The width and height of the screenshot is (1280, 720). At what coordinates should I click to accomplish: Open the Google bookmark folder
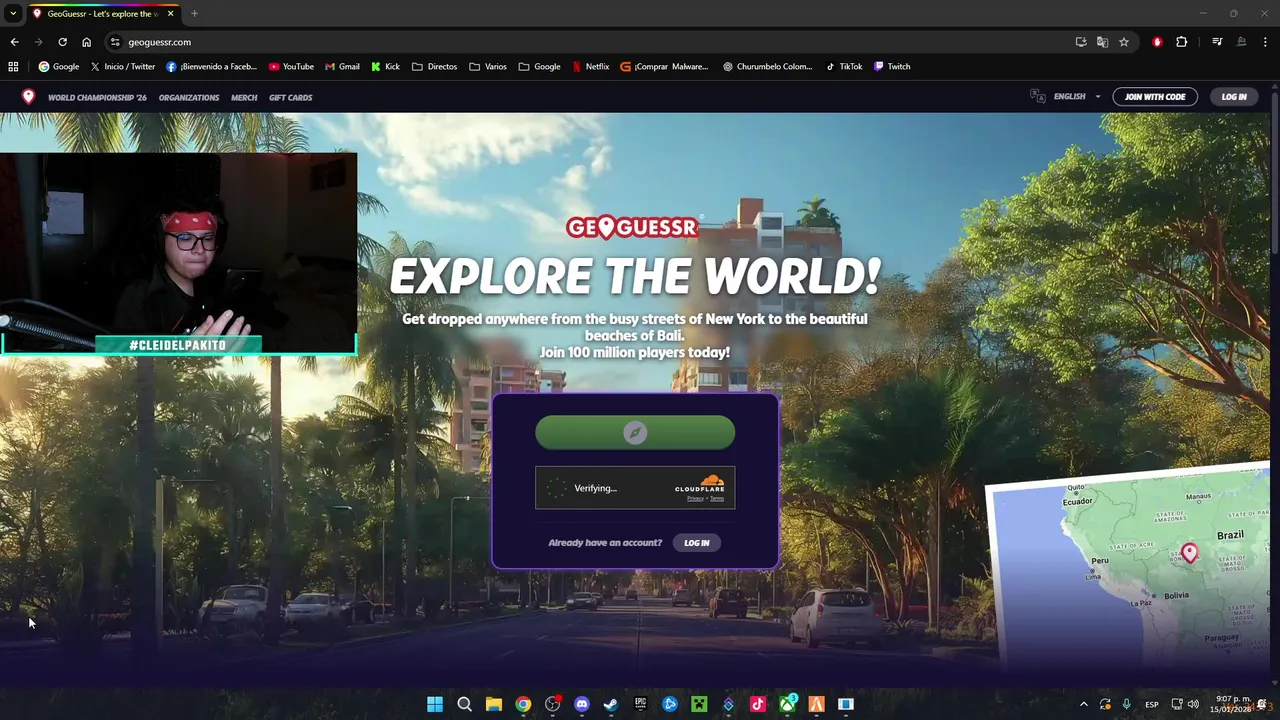tap(540, 67)
